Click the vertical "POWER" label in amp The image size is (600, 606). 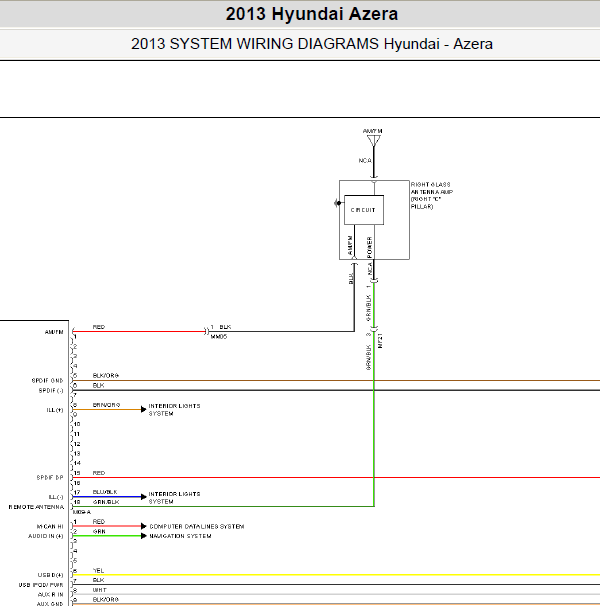tap(370, 247)
